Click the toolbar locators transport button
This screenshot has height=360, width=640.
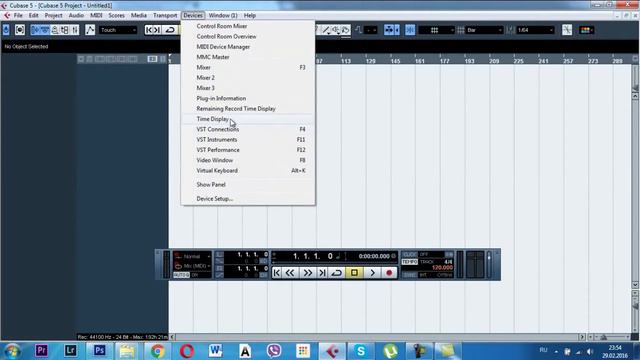(153, 30)
